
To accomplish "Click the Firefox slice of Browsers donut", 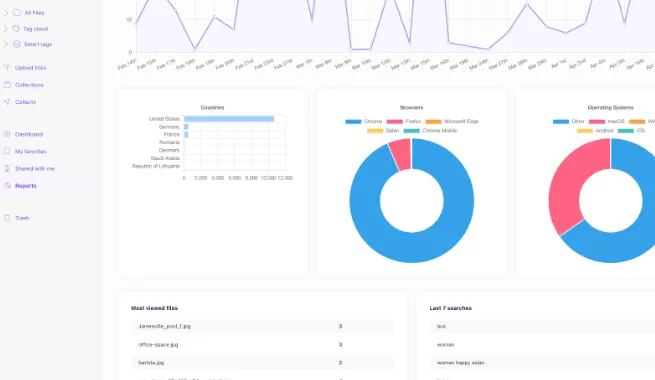I will tap(401, 155).
